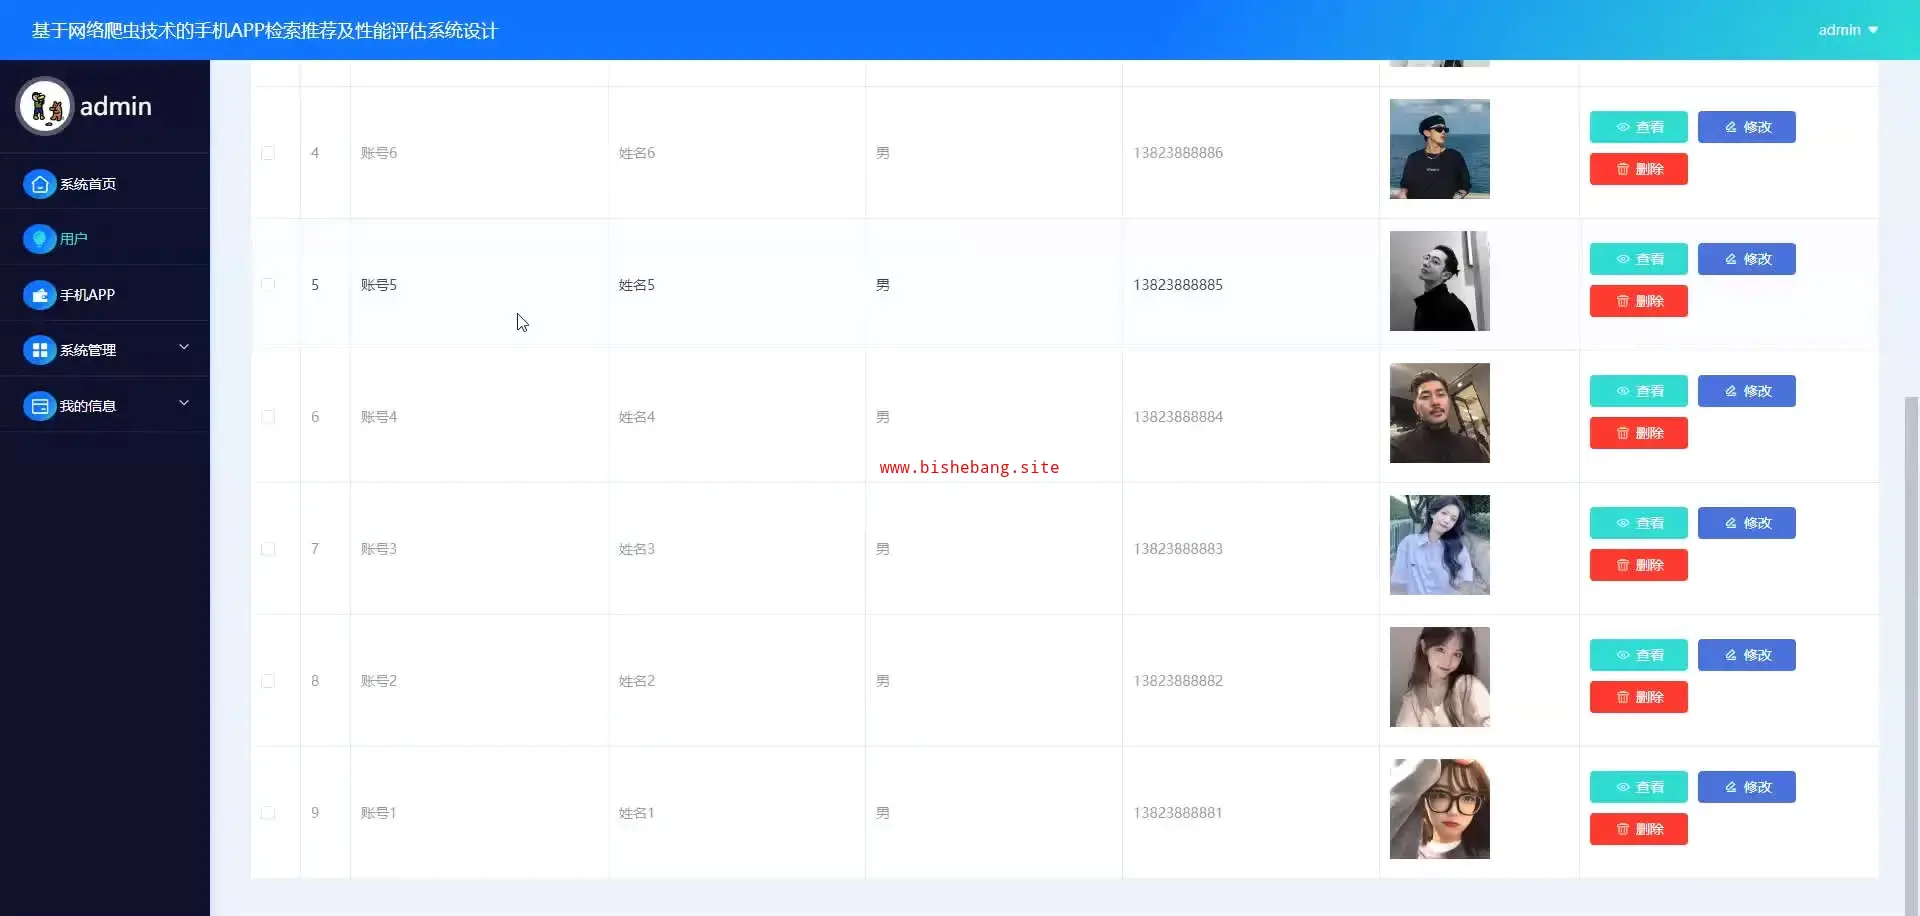The image size is (1920, 916).
Task: Edit 账号5 with the 修改 button
Action: coord(1747,259)
